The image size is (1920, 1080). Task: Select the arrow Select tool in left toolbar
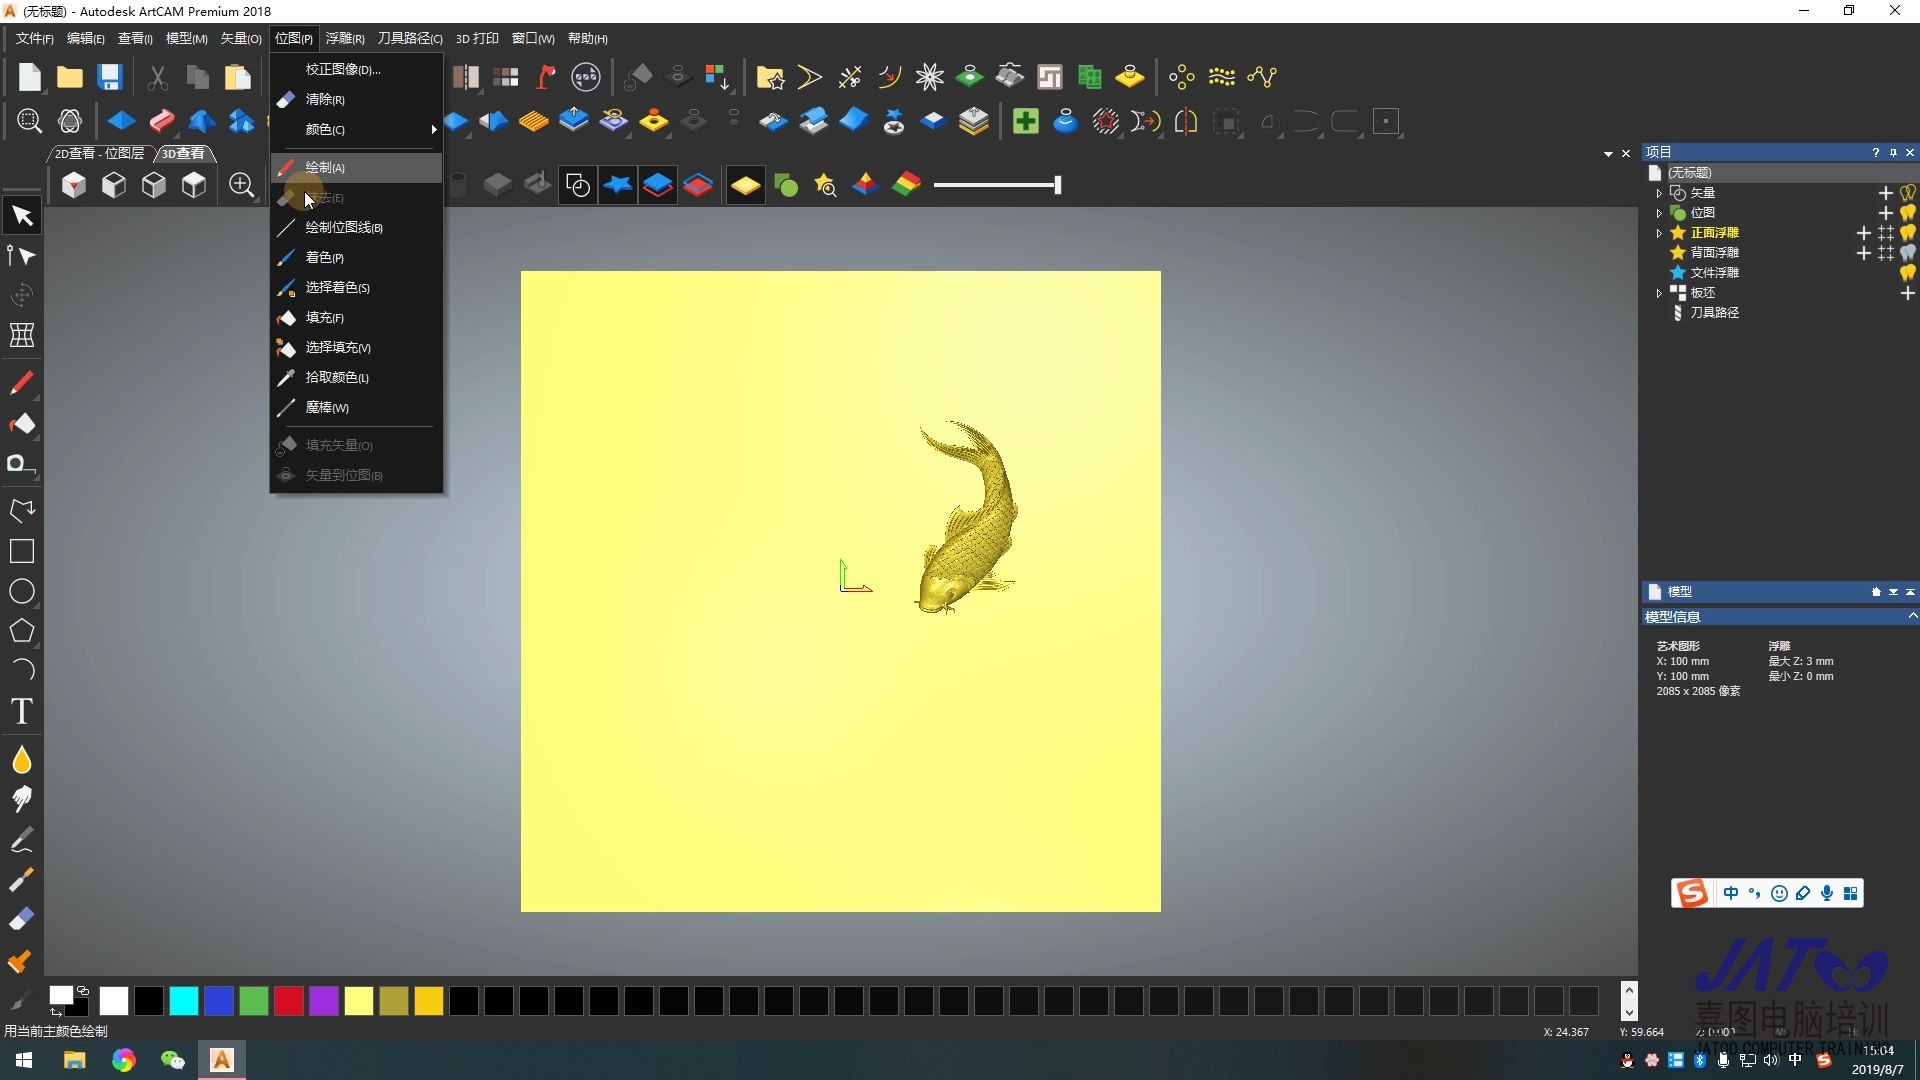pyautogui.click(x=22, y=216)
